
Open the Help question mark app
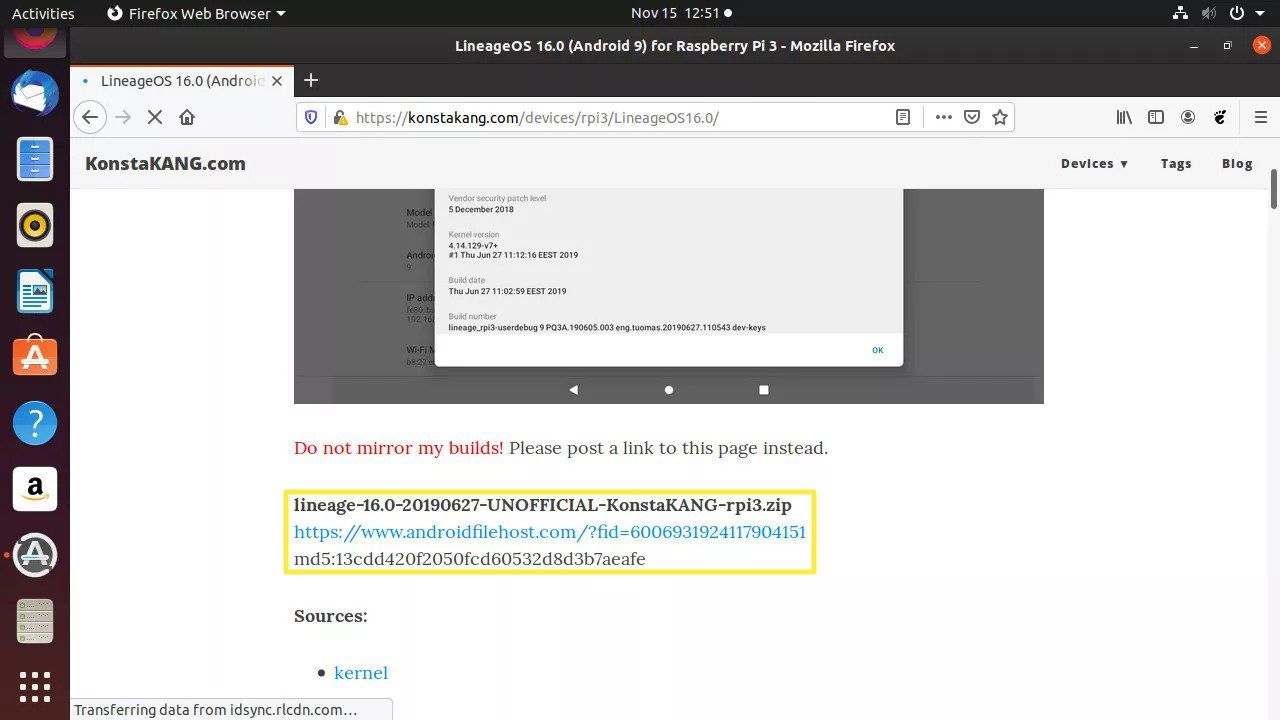click(35, 423)
